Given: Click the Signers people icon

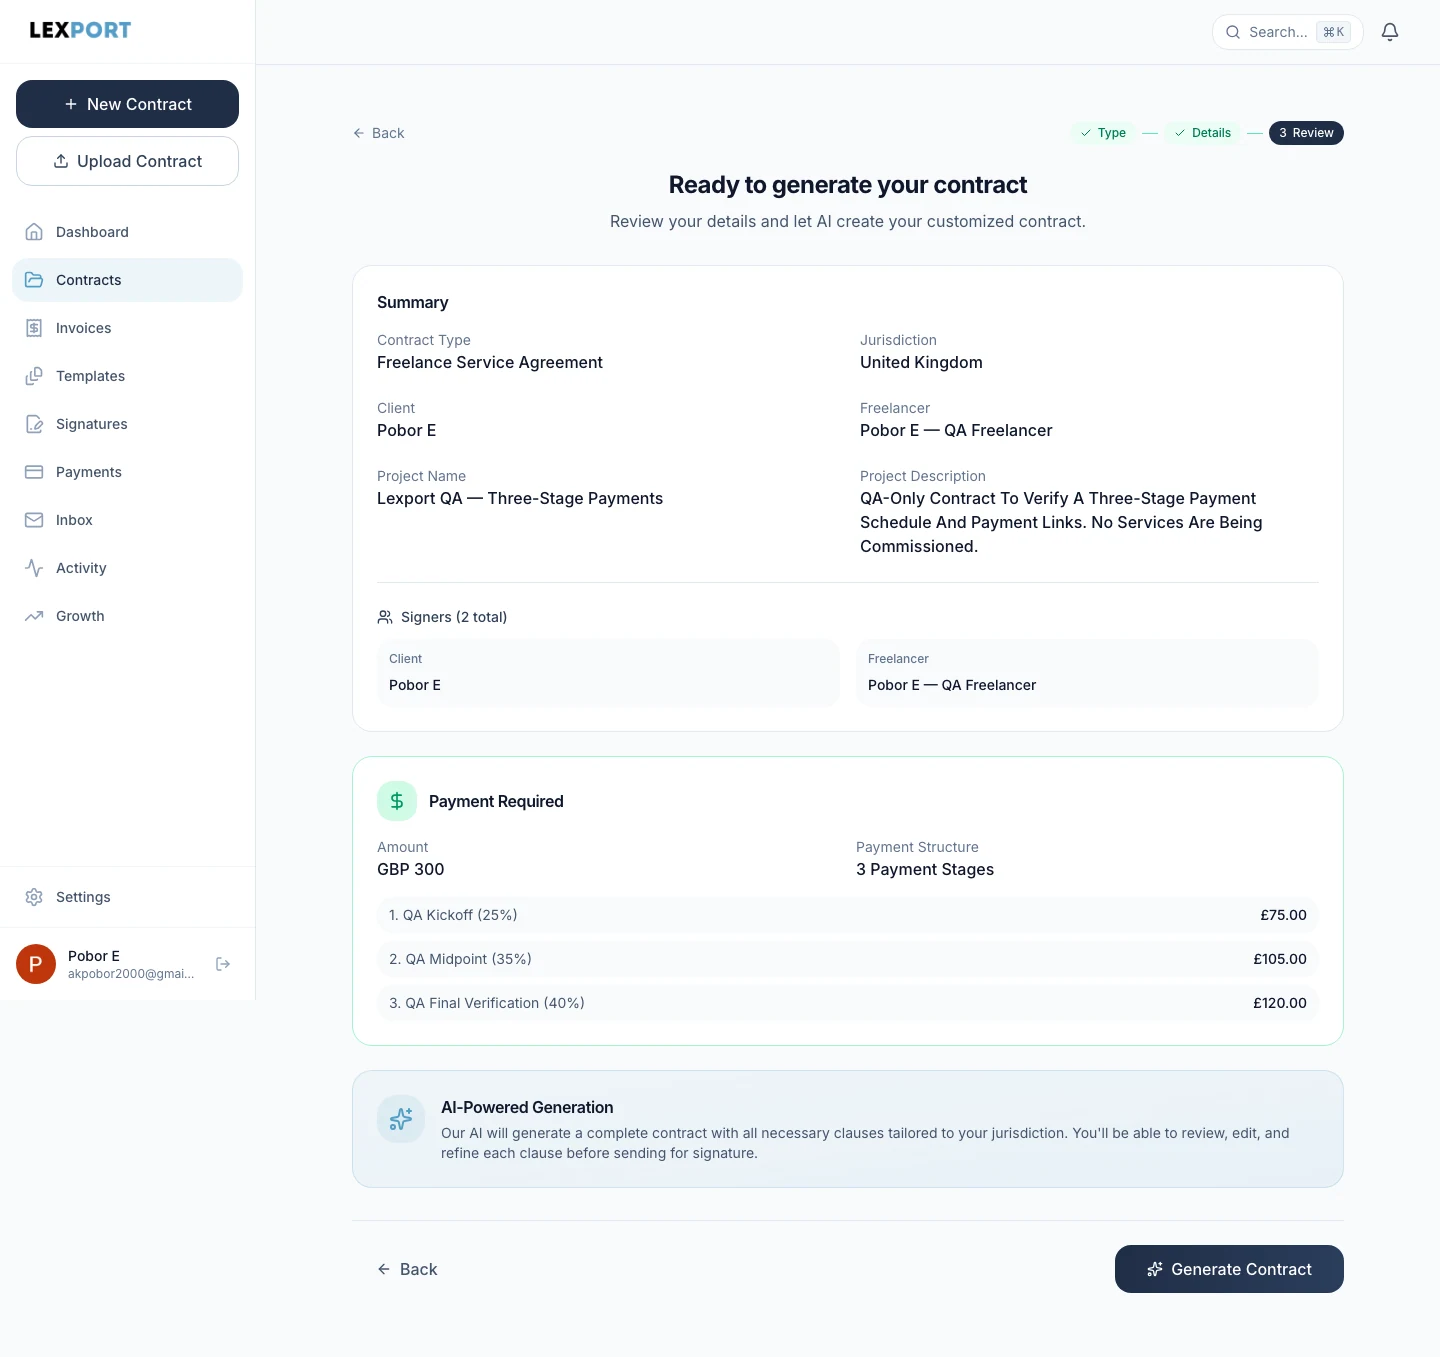Looking at the screenshot, I should [x=385, y=617].
